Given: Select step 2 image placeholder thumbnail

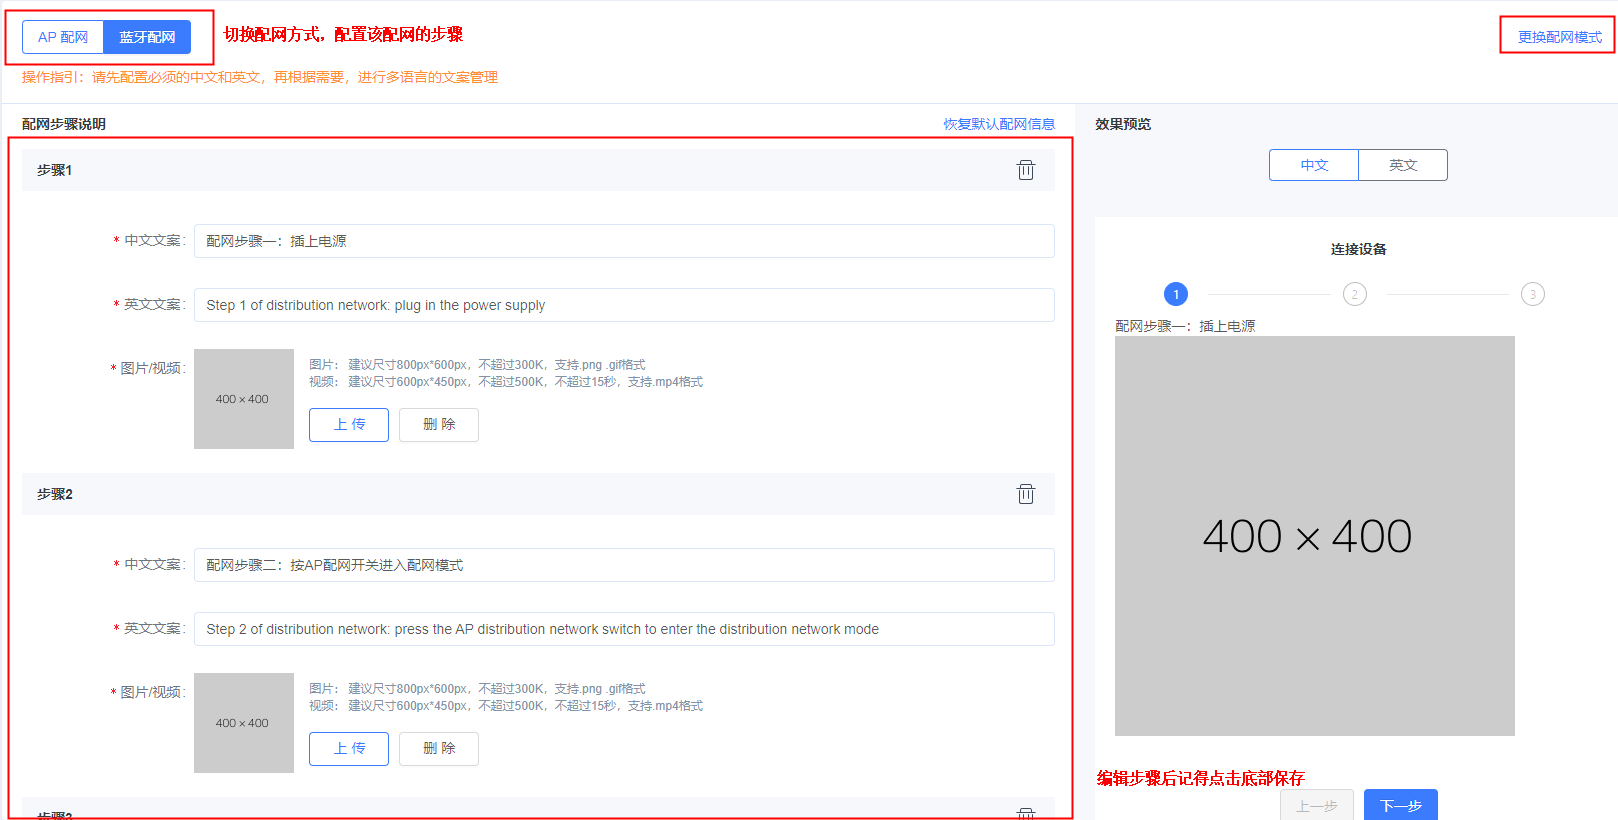Looking at the screenshot, I should coord(244,723).
